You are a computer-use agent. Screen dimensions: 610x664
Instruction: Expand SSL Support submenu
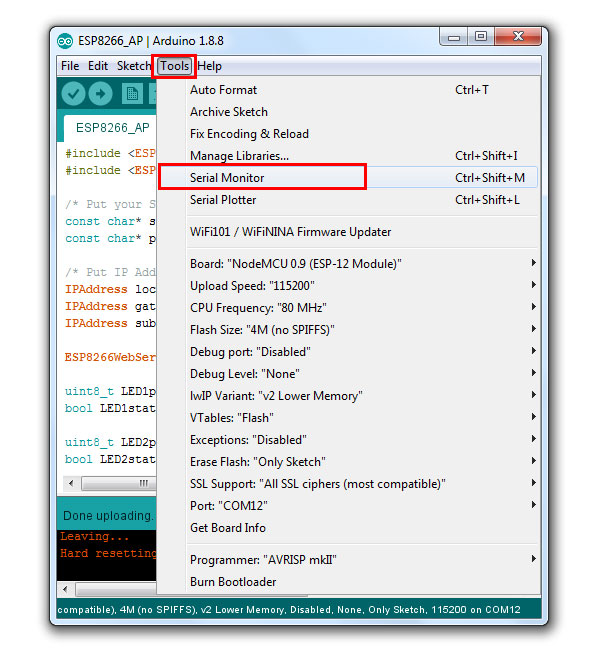[348, 484]
